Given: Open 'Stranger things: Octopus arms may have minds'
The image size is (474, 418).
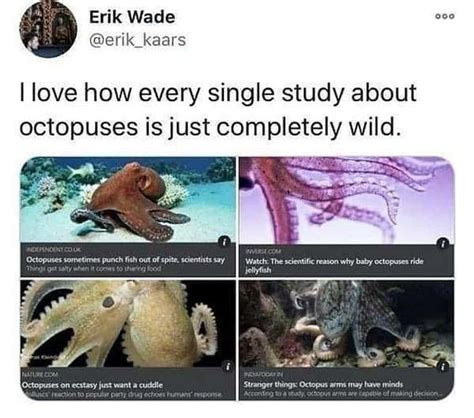Looking at the screenshot, I should coord(323,384).
